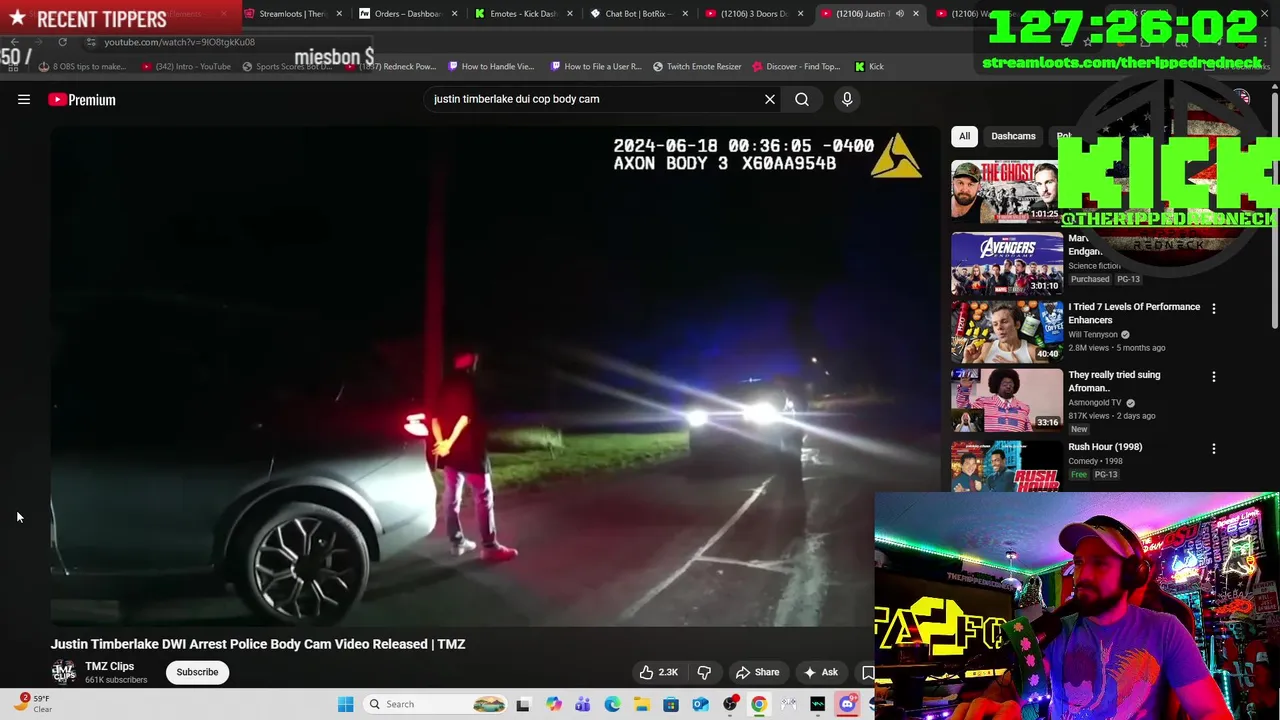Open File Explorer from the taskbar
The height and width of the screenshot is (720, 1280).
pos(641,704)
